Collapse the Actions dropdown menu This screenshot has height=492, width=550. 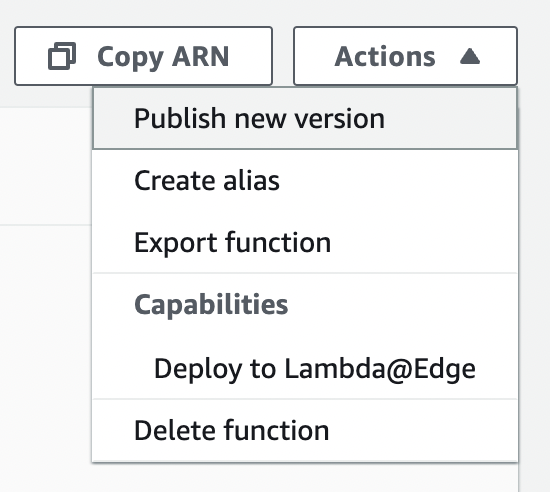pyautogui.click(x=405, y=56)
